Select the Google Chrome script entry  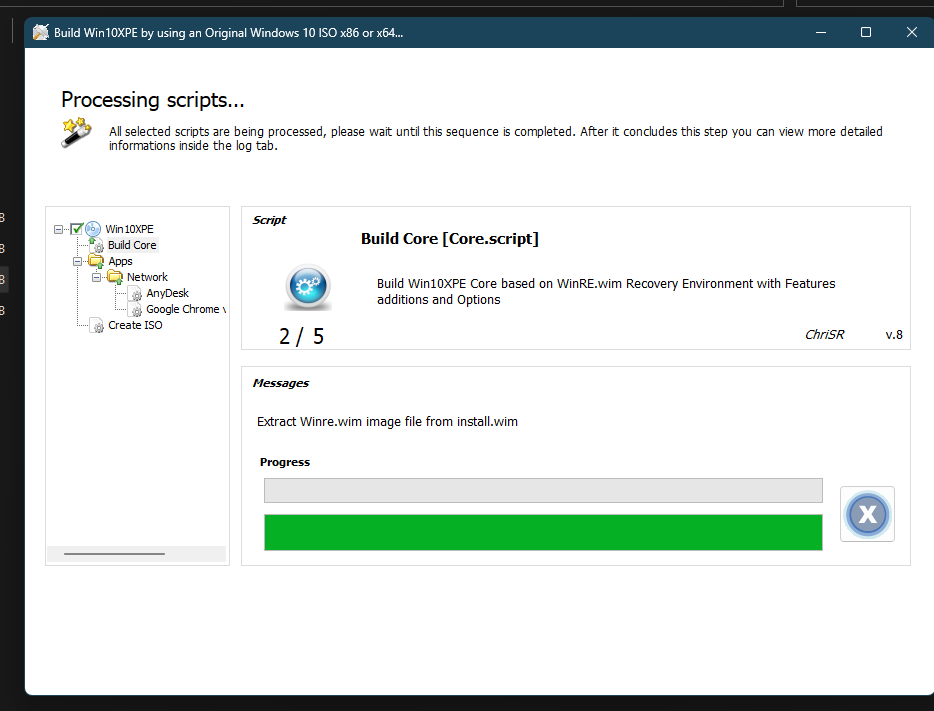pos(186,309)
